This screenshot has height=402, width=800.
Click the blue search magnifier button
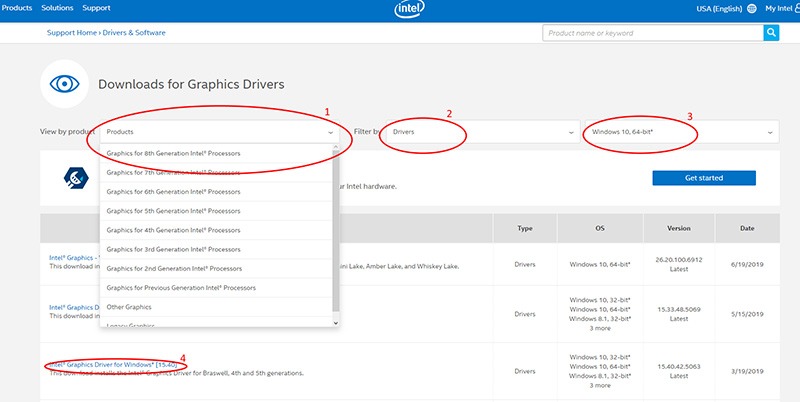tap(771, 33)
